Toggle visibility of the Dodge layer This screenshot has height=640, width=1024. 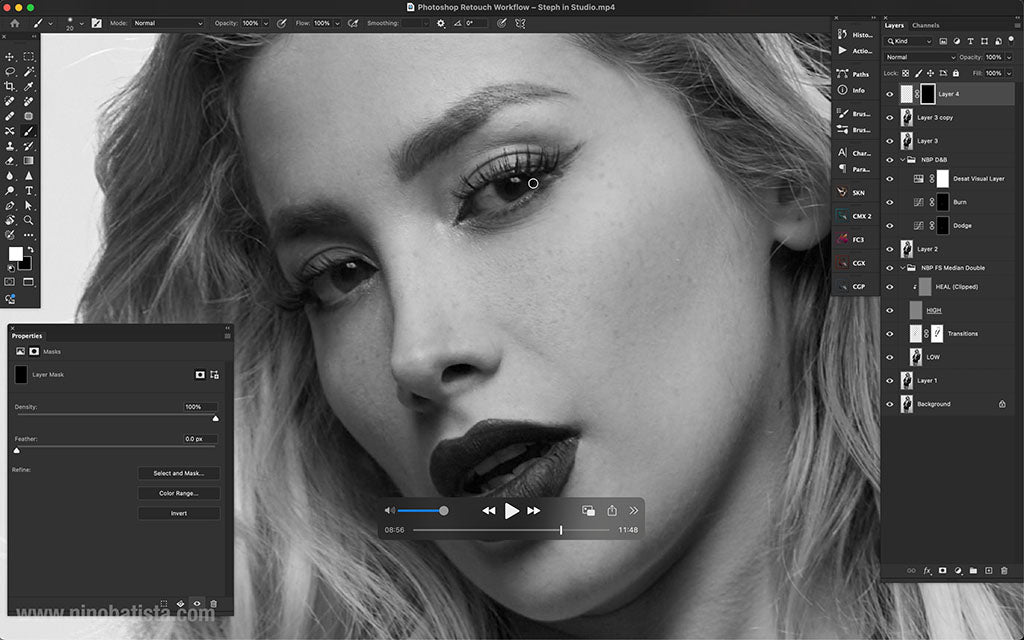(x=889, y=224)
